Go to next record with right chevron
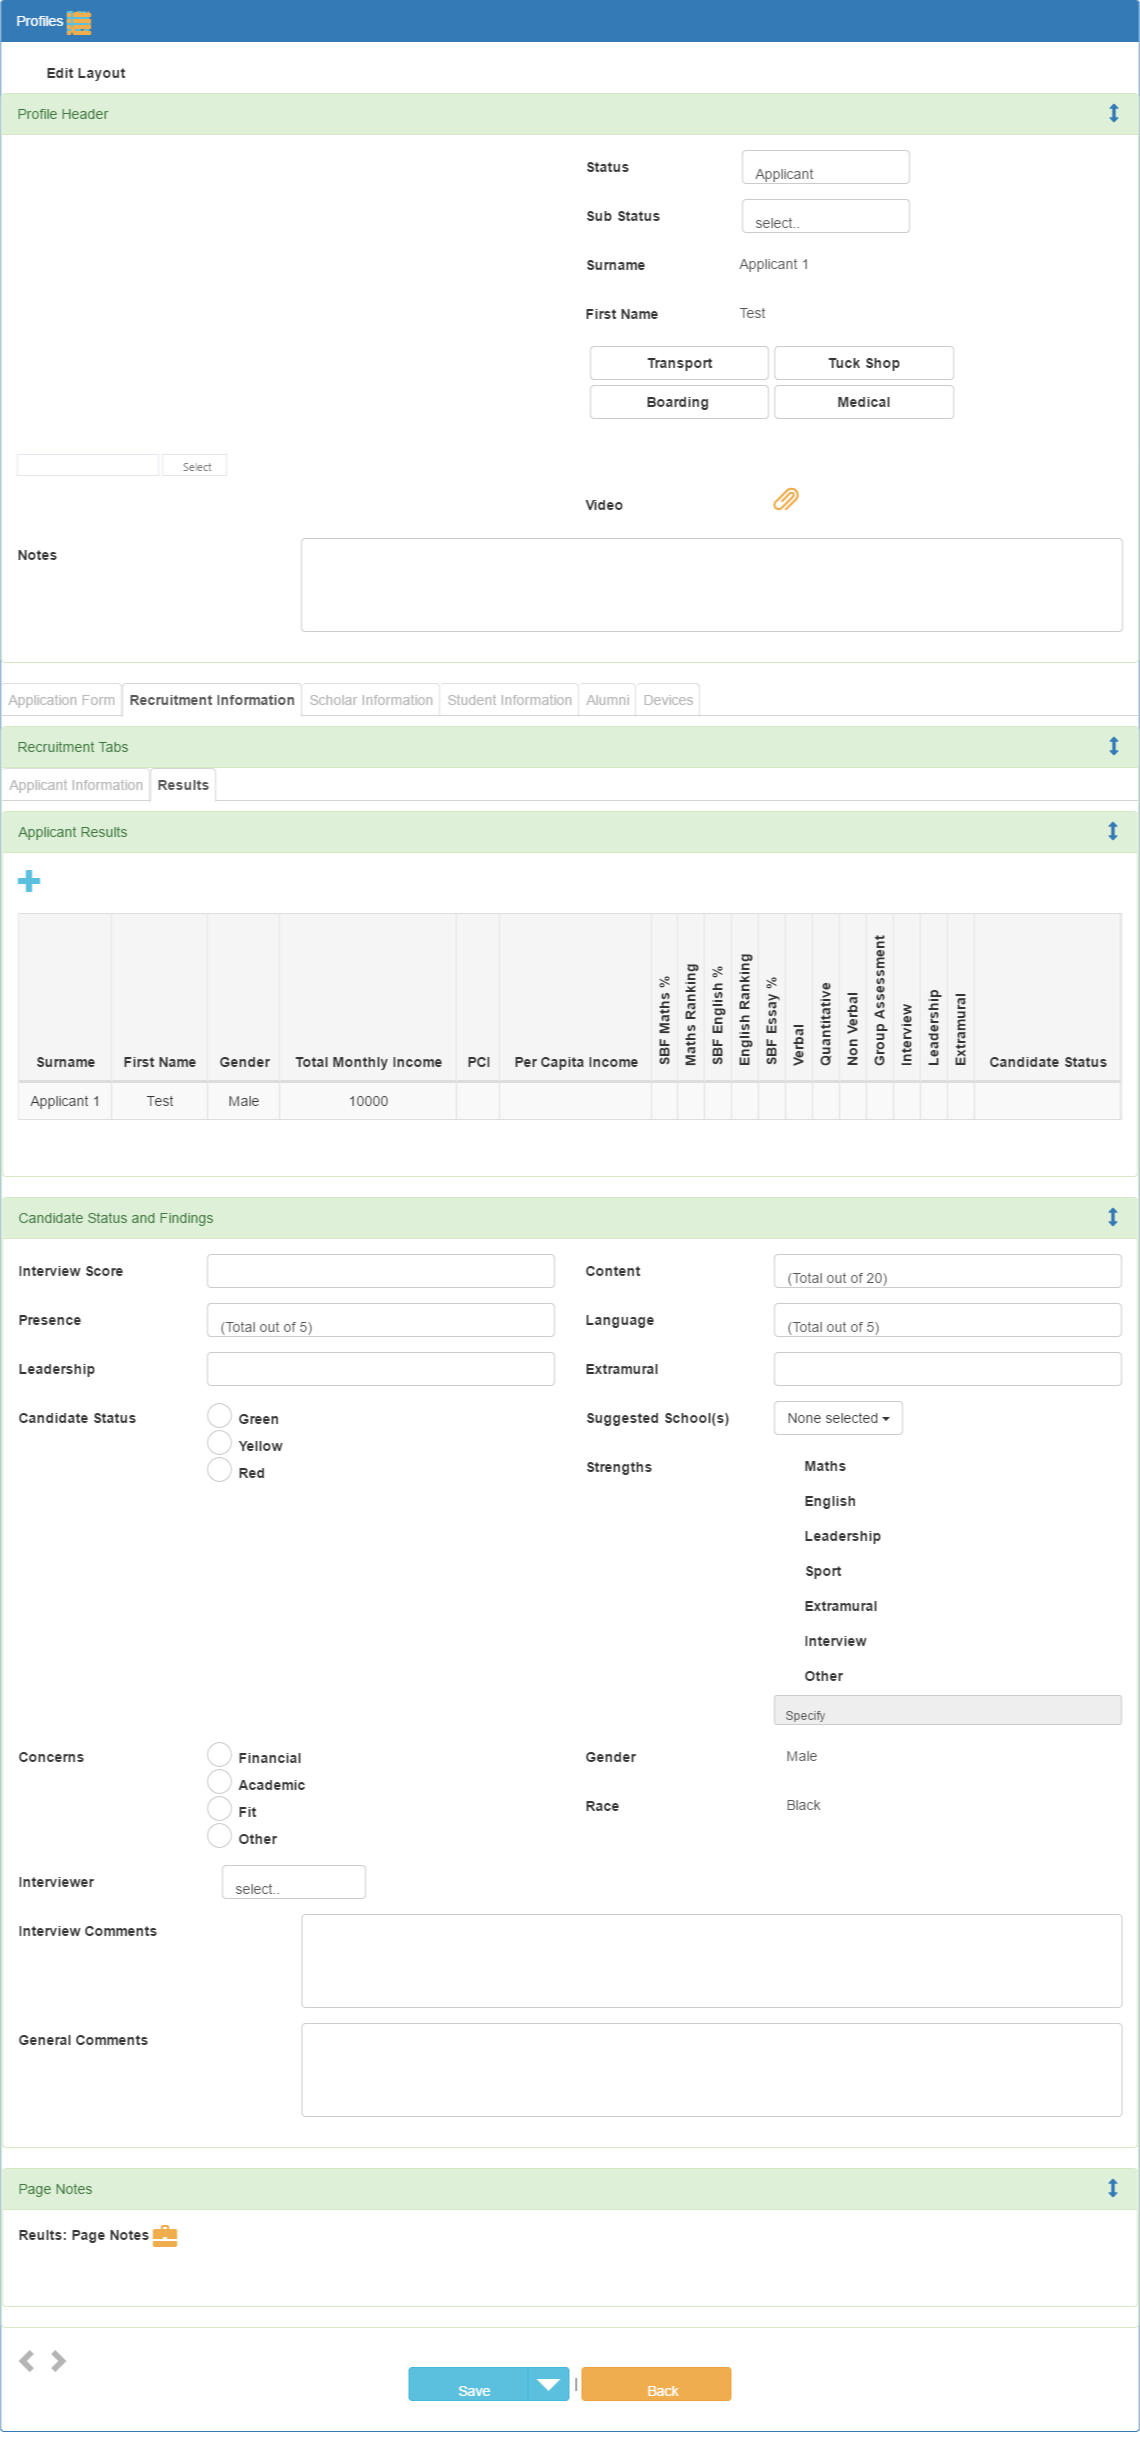Image resolution: width=1140 pixels, height=2452 pixels. (x=59, y=2361)
